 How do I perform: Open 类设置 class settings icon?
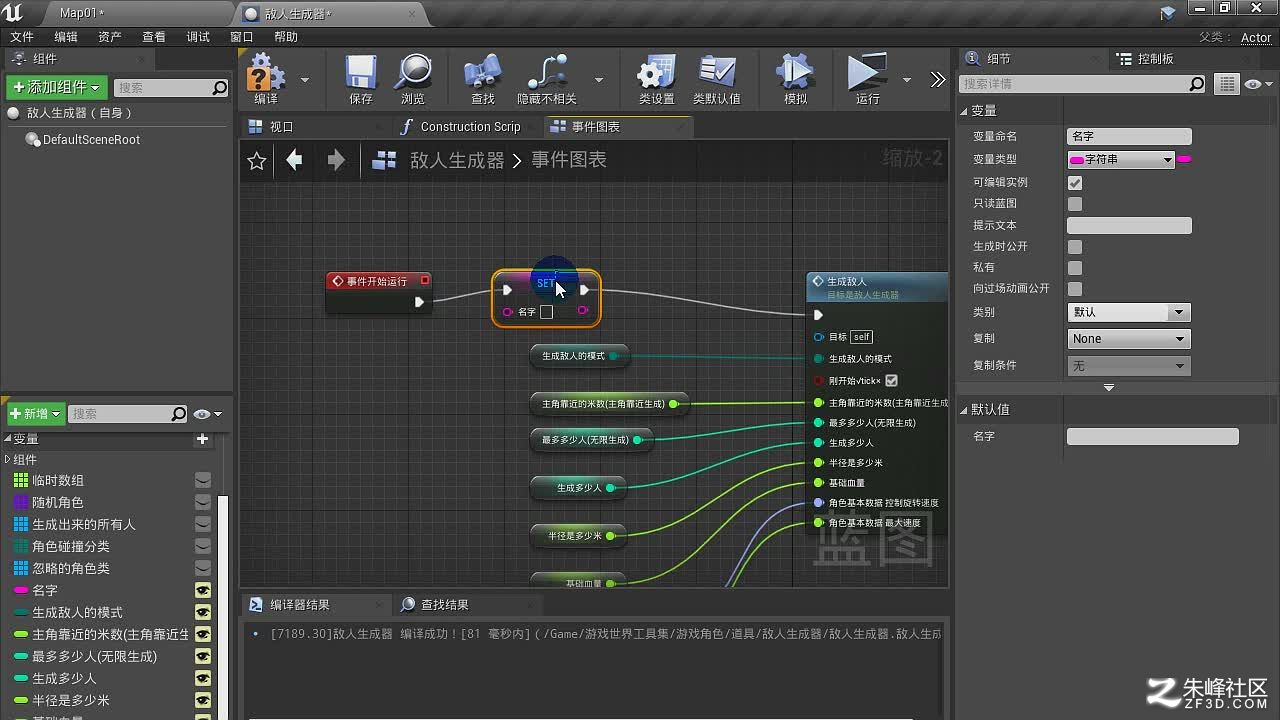[656, 78]
